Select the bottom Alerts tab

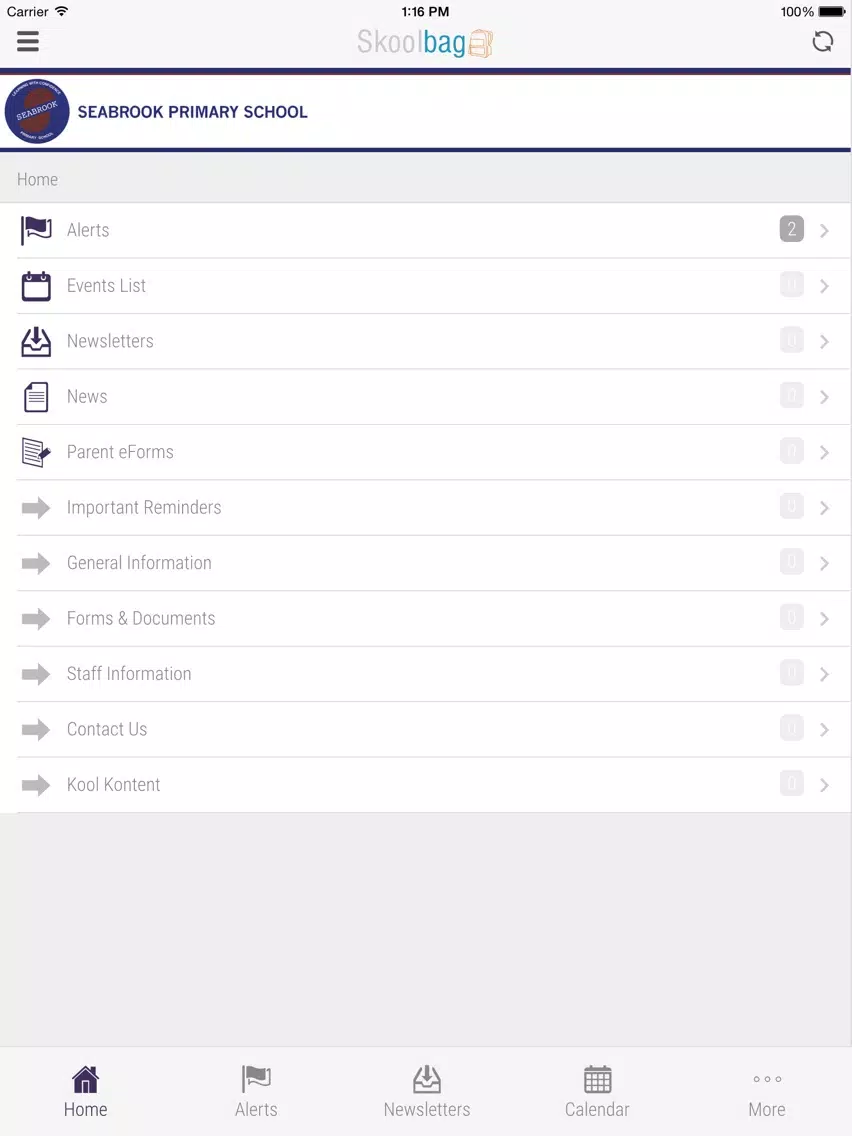tap(256, 1092)
